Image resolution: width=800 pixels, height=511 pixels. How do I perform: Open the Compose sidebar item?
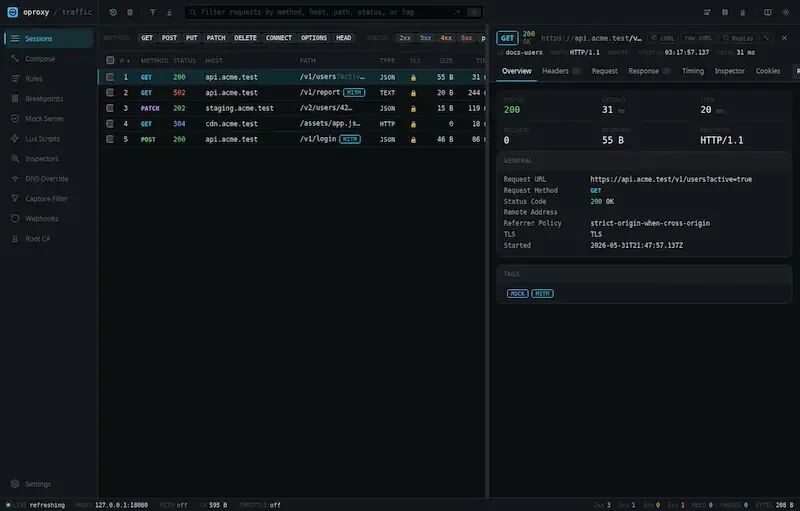pos(48,59)
